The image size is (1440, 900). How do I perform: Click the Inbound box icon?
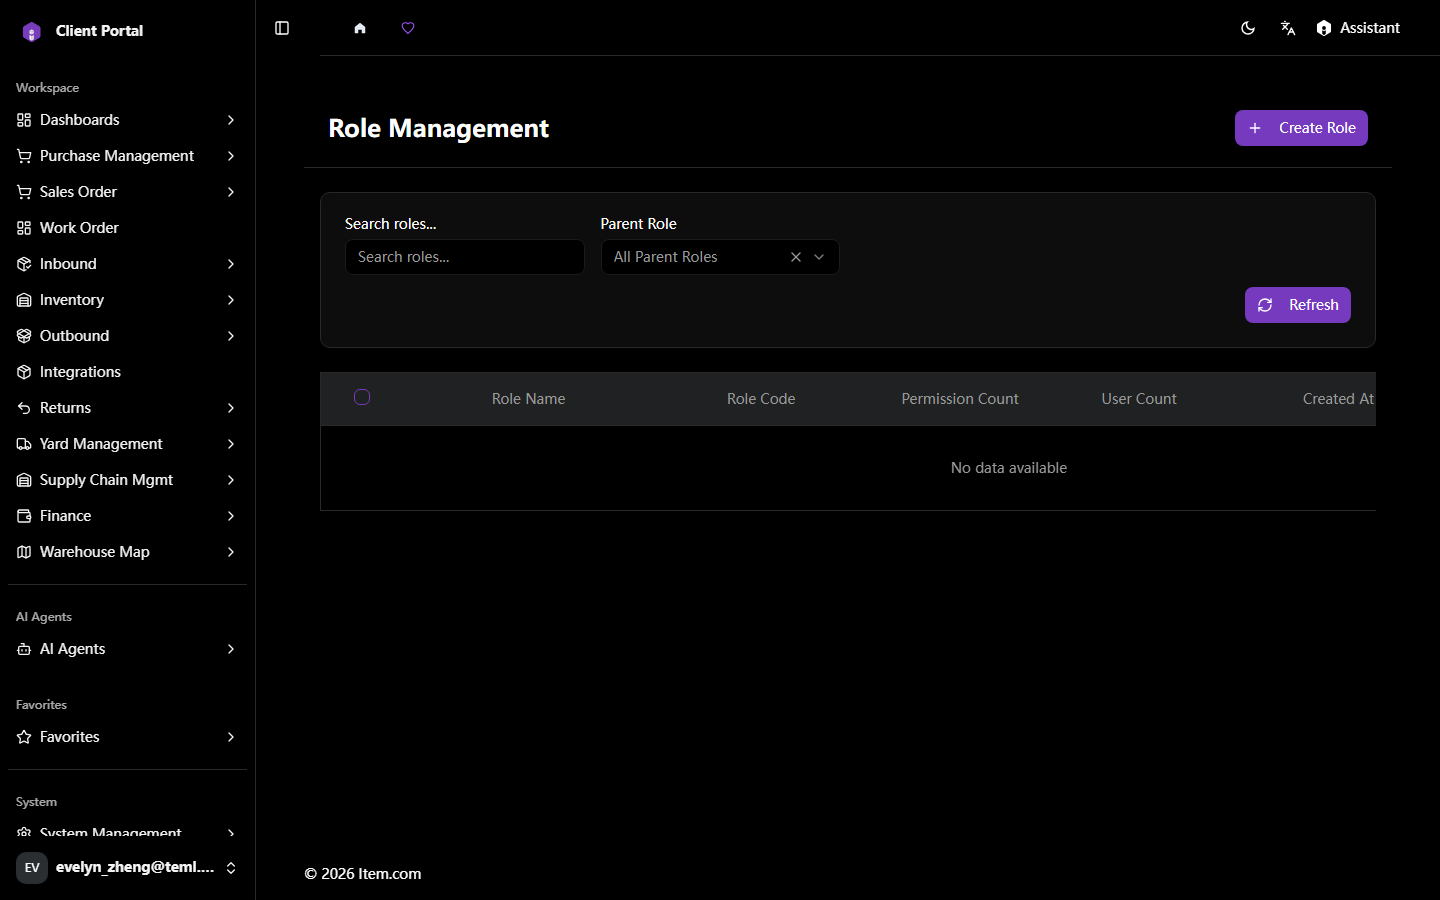[24, 264]
